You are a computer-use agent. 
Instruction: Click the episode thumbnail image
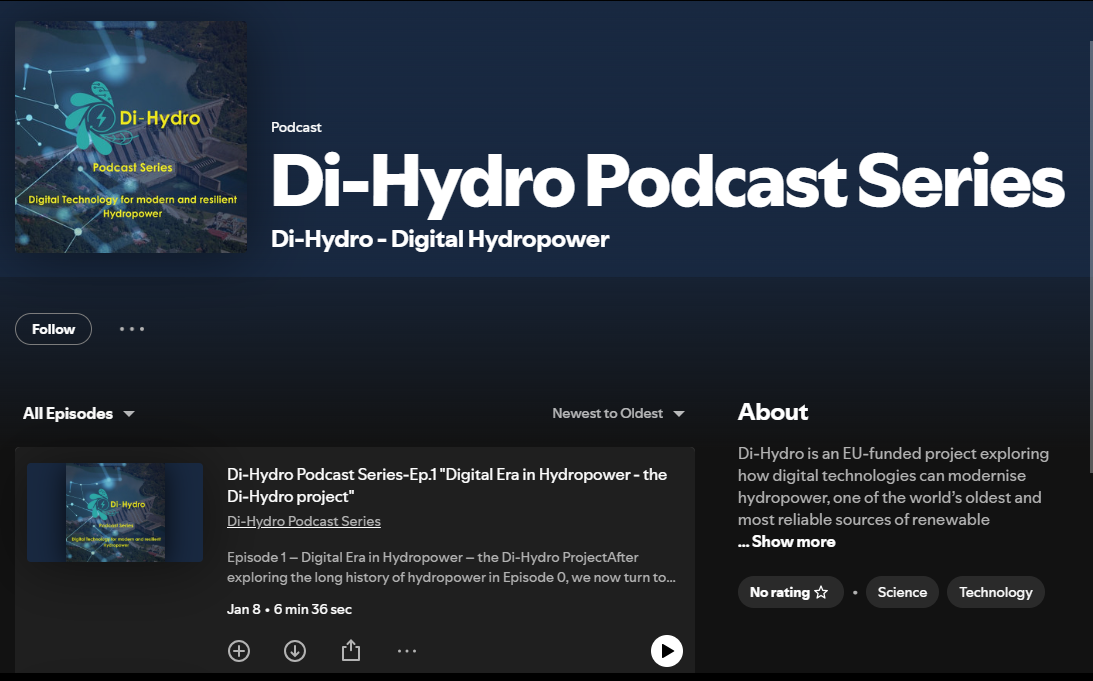tap(115, 512)
